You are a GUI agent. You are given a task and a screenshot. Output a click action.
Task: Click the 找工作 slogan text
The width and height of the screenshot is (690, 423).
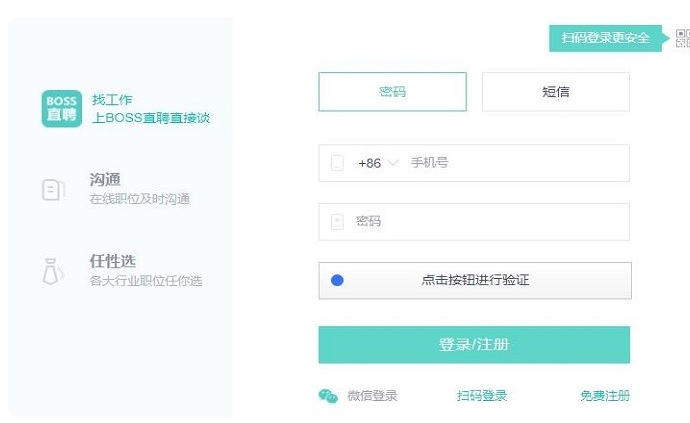(x=112, y=99)
